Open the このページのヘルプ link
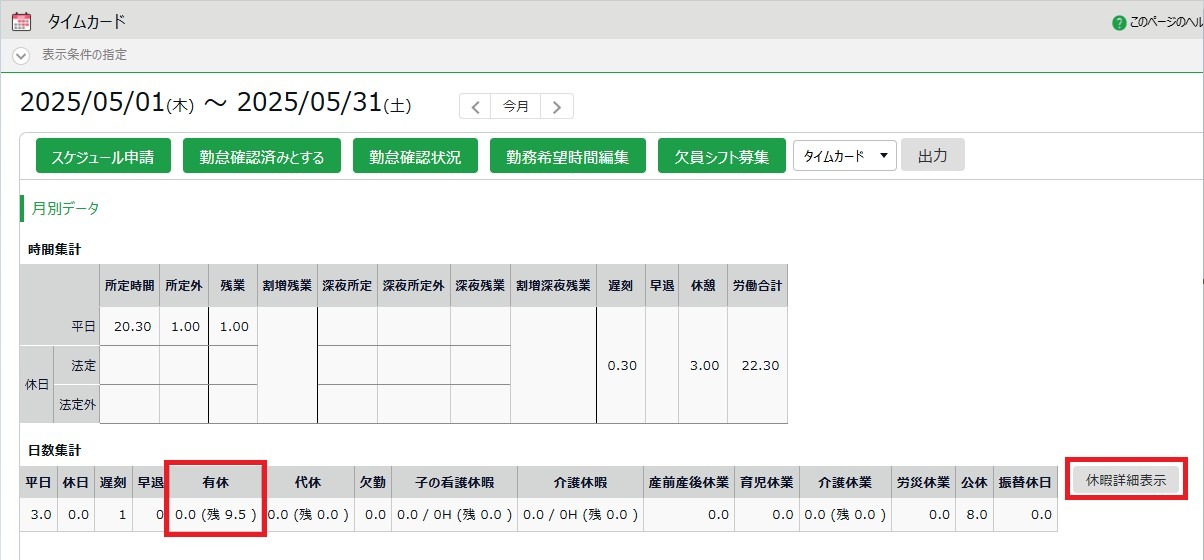Viewport: 1204px width, 560px height. click(1165, 22)
